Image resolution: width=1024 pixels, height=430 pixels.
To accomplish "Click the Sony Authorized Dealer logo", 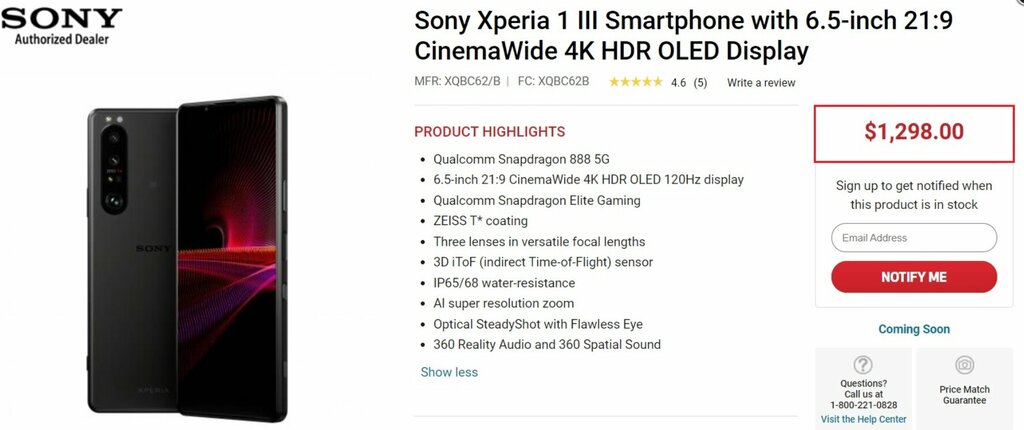I will (x=62, y=26).
